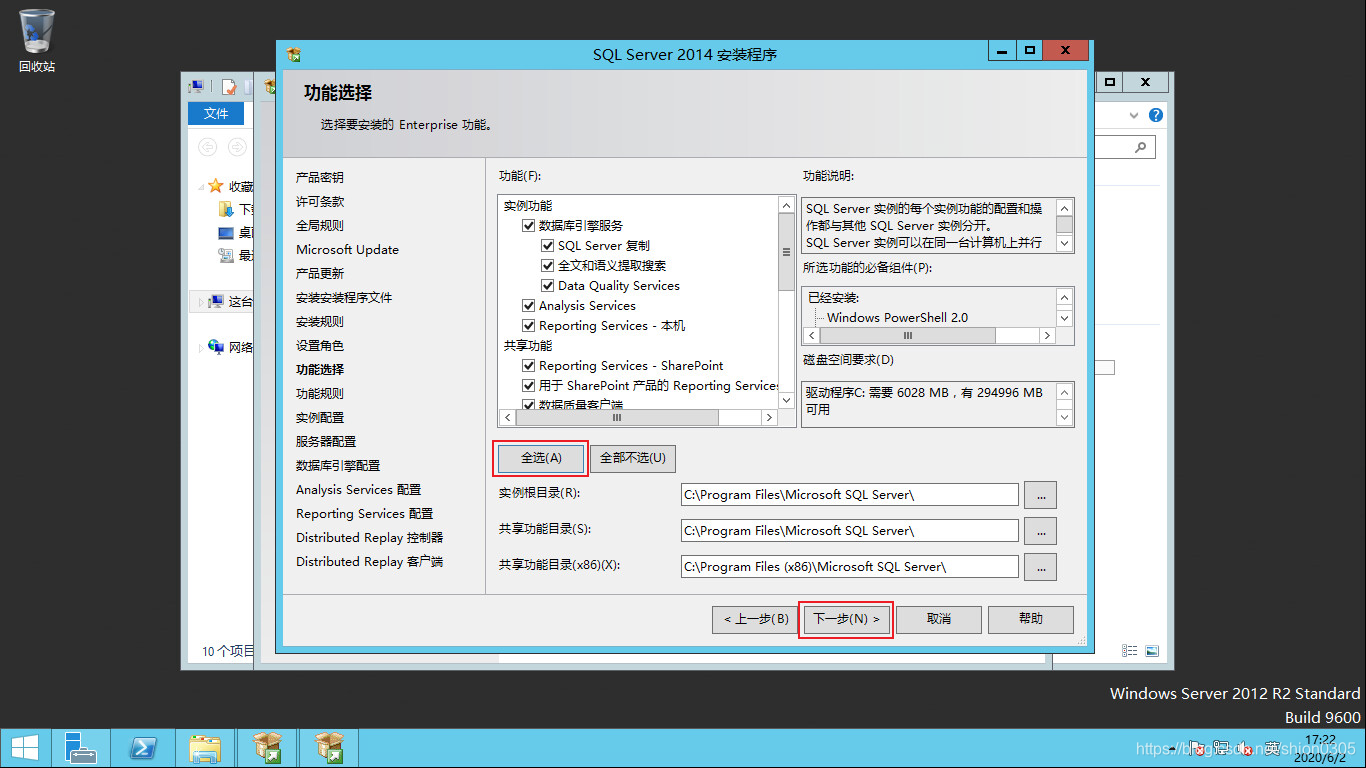Expand the Explorer ribbon with the chevron

point(1134,115)
